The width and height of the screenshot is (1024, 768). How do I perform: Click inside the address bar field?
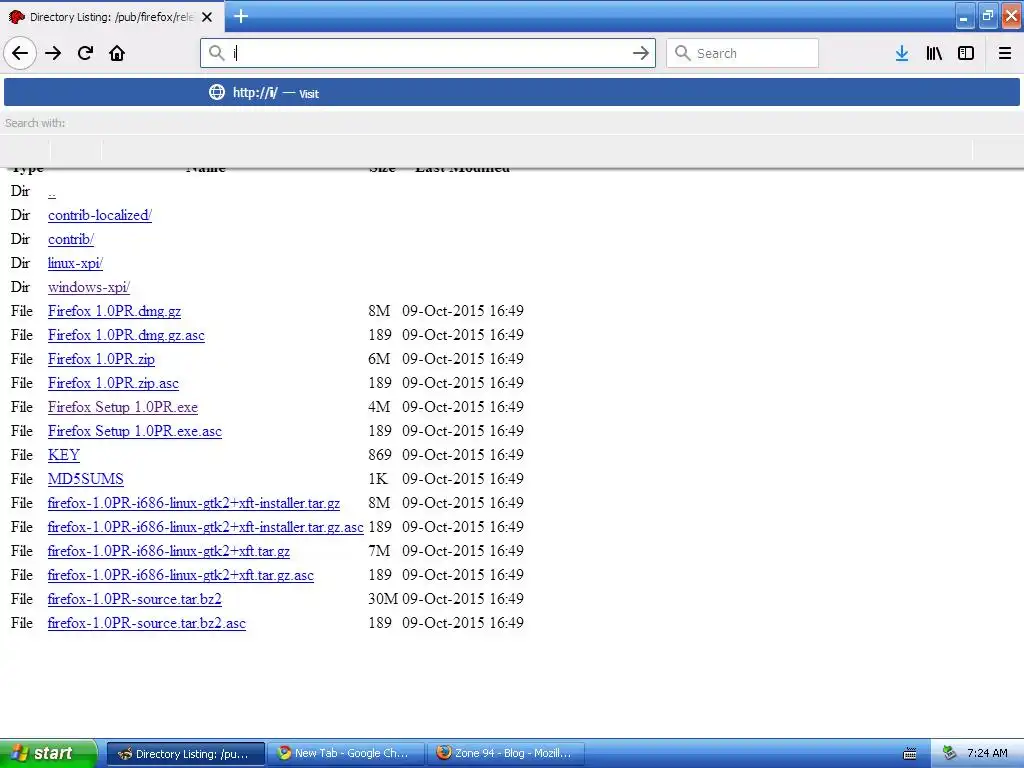(428, 53)
